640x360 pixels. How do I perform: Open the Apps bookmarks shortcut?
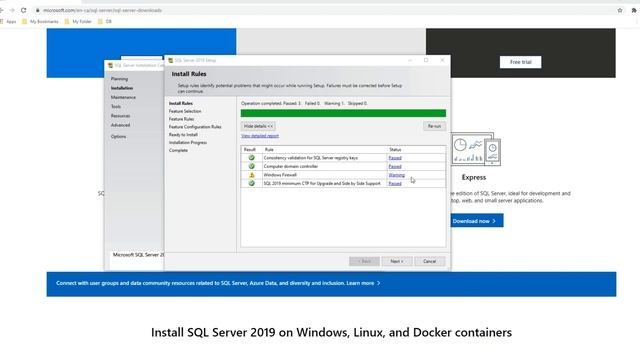pyautogui.click(x=8, y=22)
